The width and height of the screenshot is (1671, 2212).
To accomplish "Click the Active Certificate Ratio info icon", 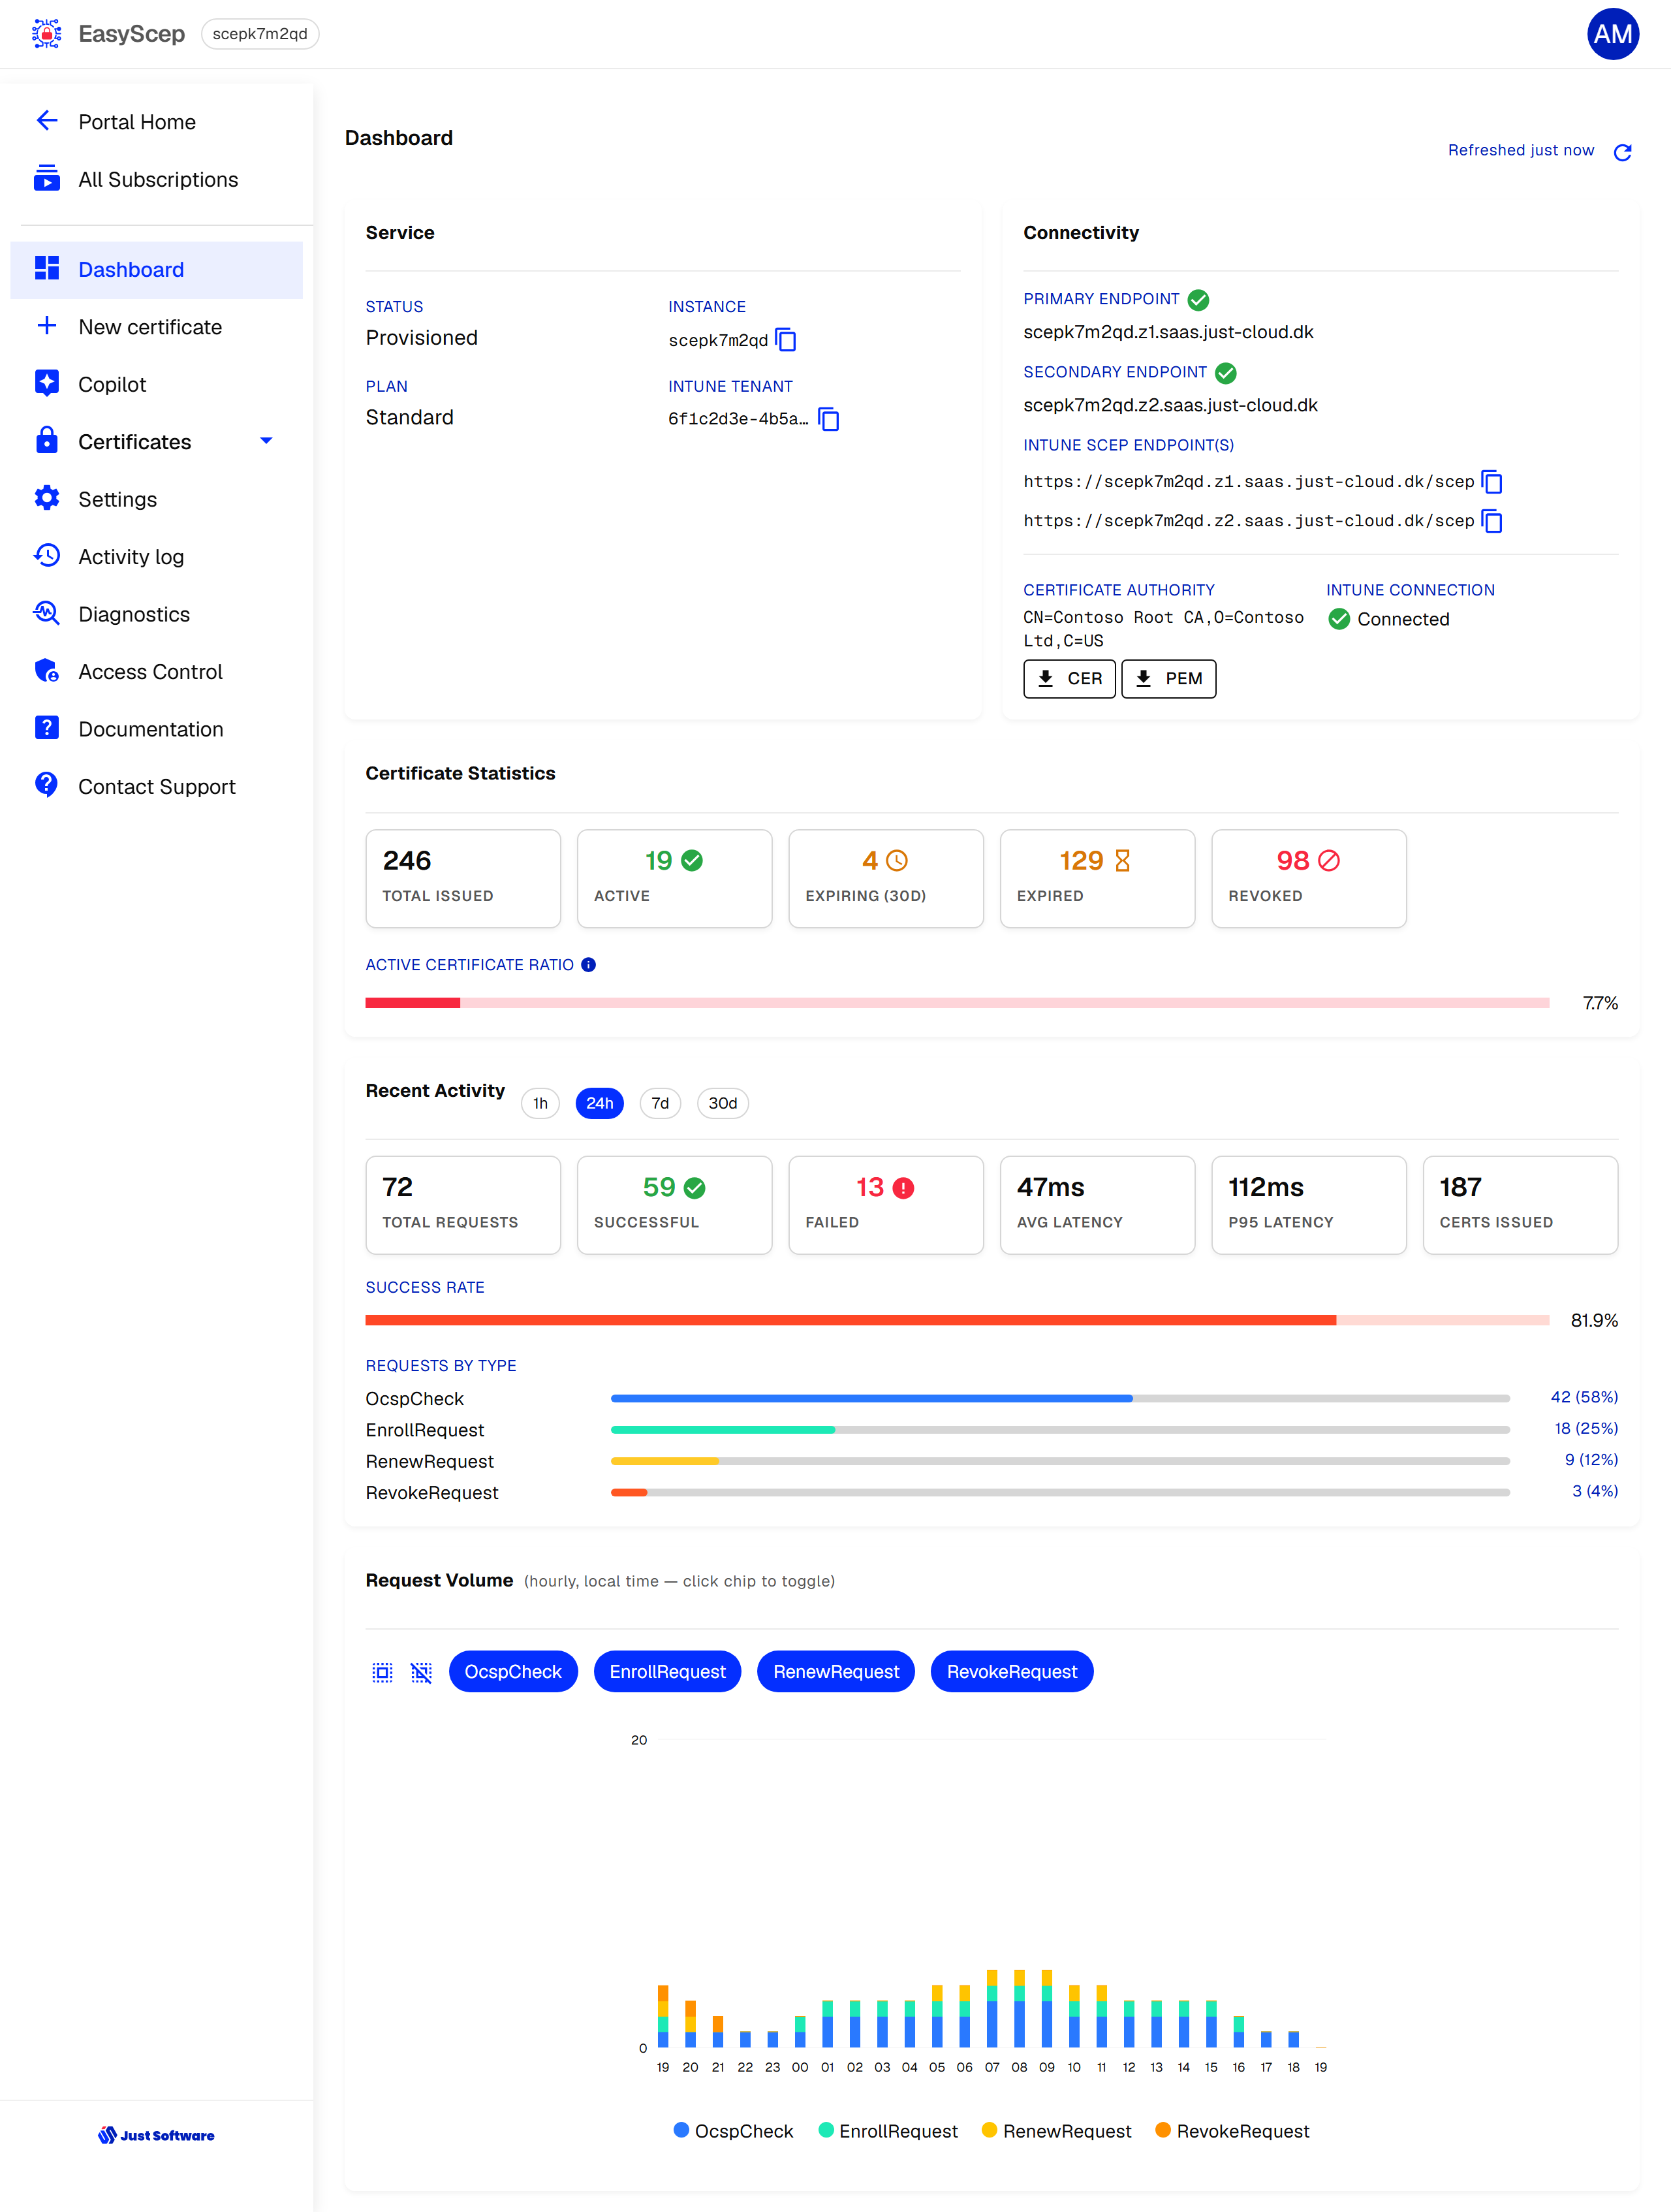I will [589, 965].
